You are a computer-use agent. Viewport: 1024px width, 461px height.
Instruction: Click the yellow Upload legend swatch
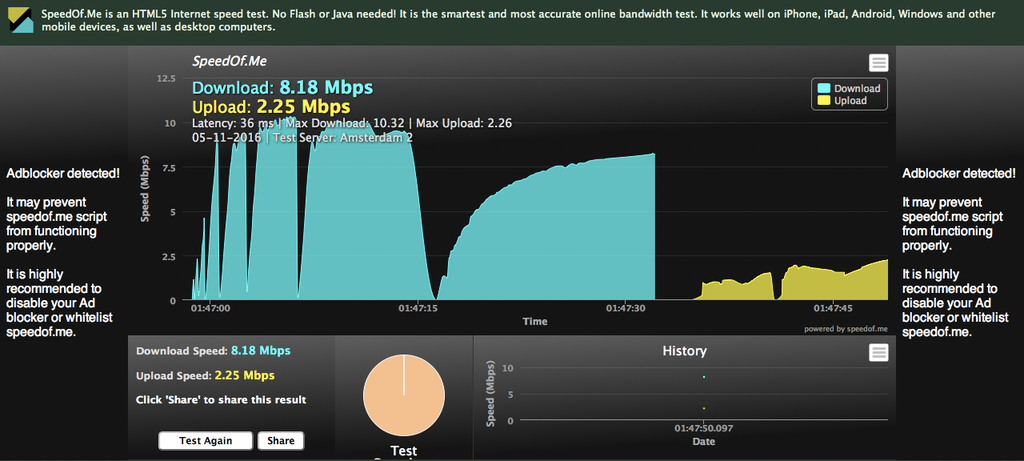[824, 101]
